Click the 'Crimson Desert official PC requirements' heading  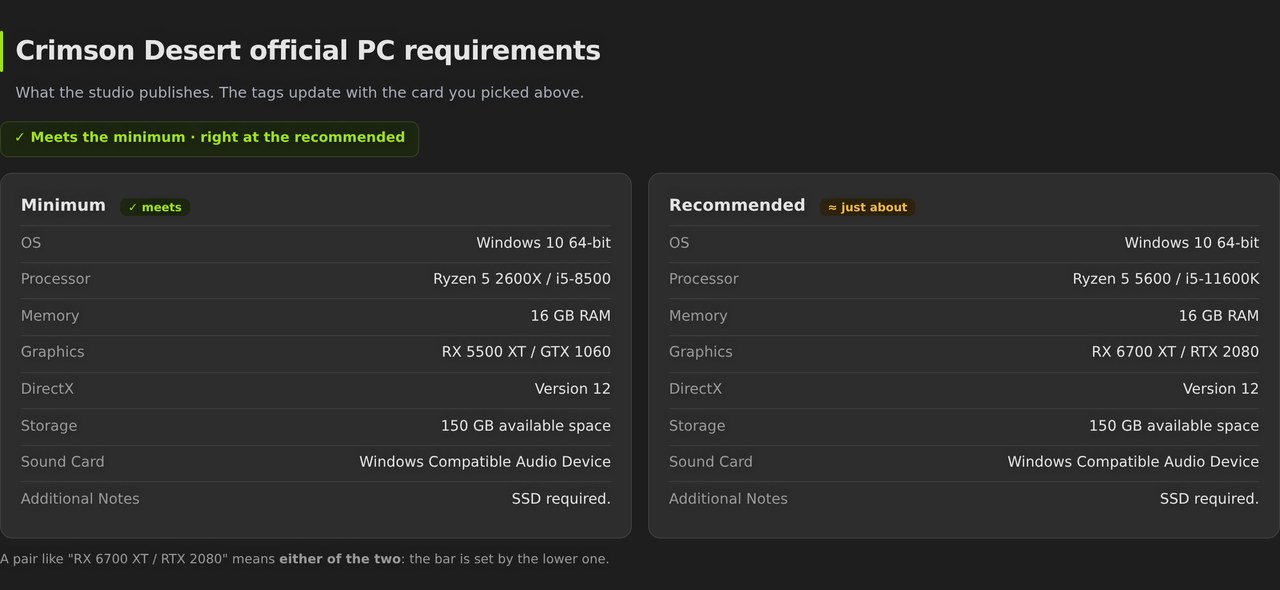point(308,51)
